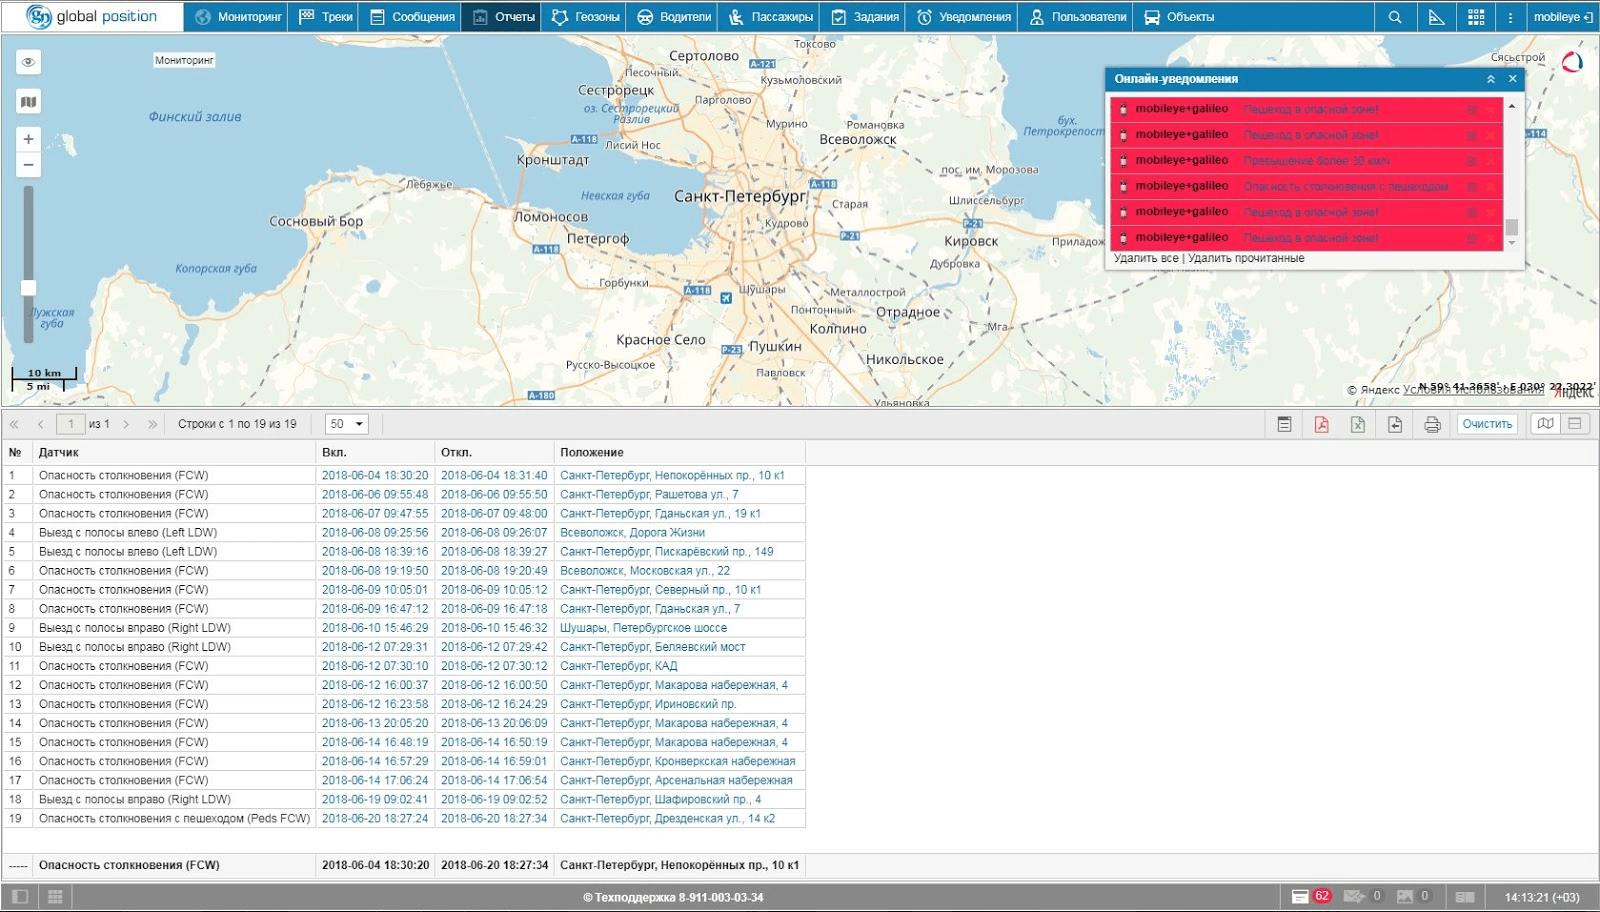Print the report table

pos(1432,424)
